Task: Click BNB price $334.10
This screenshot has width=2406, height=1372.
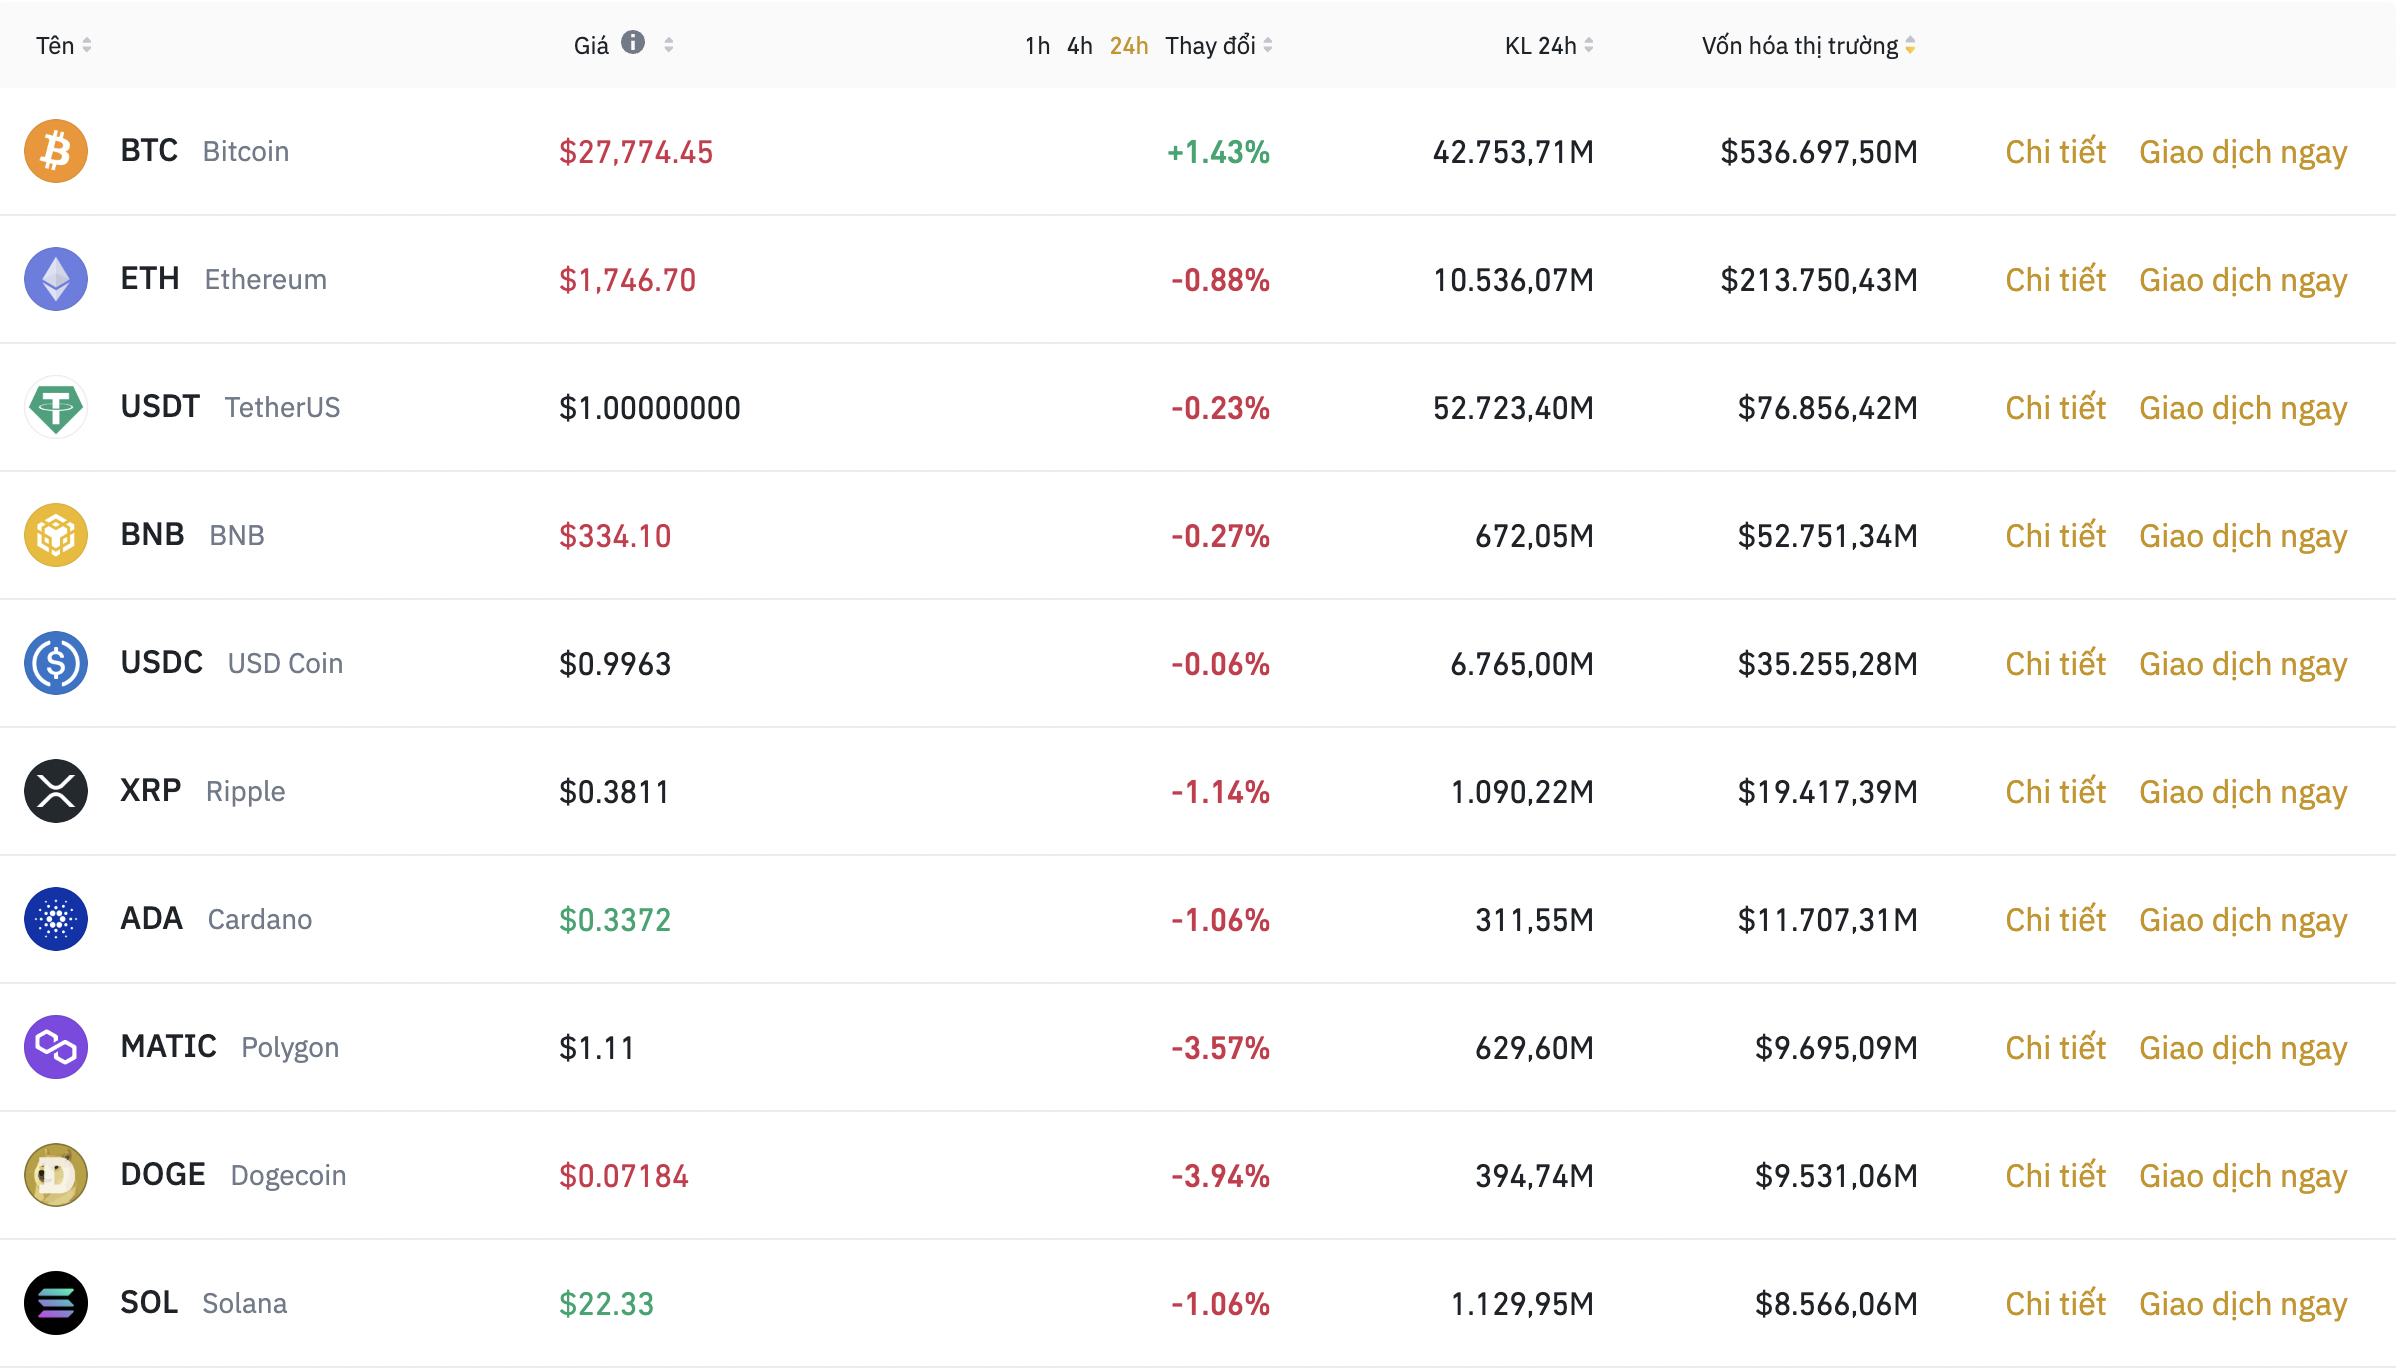Action: [615, 536]
